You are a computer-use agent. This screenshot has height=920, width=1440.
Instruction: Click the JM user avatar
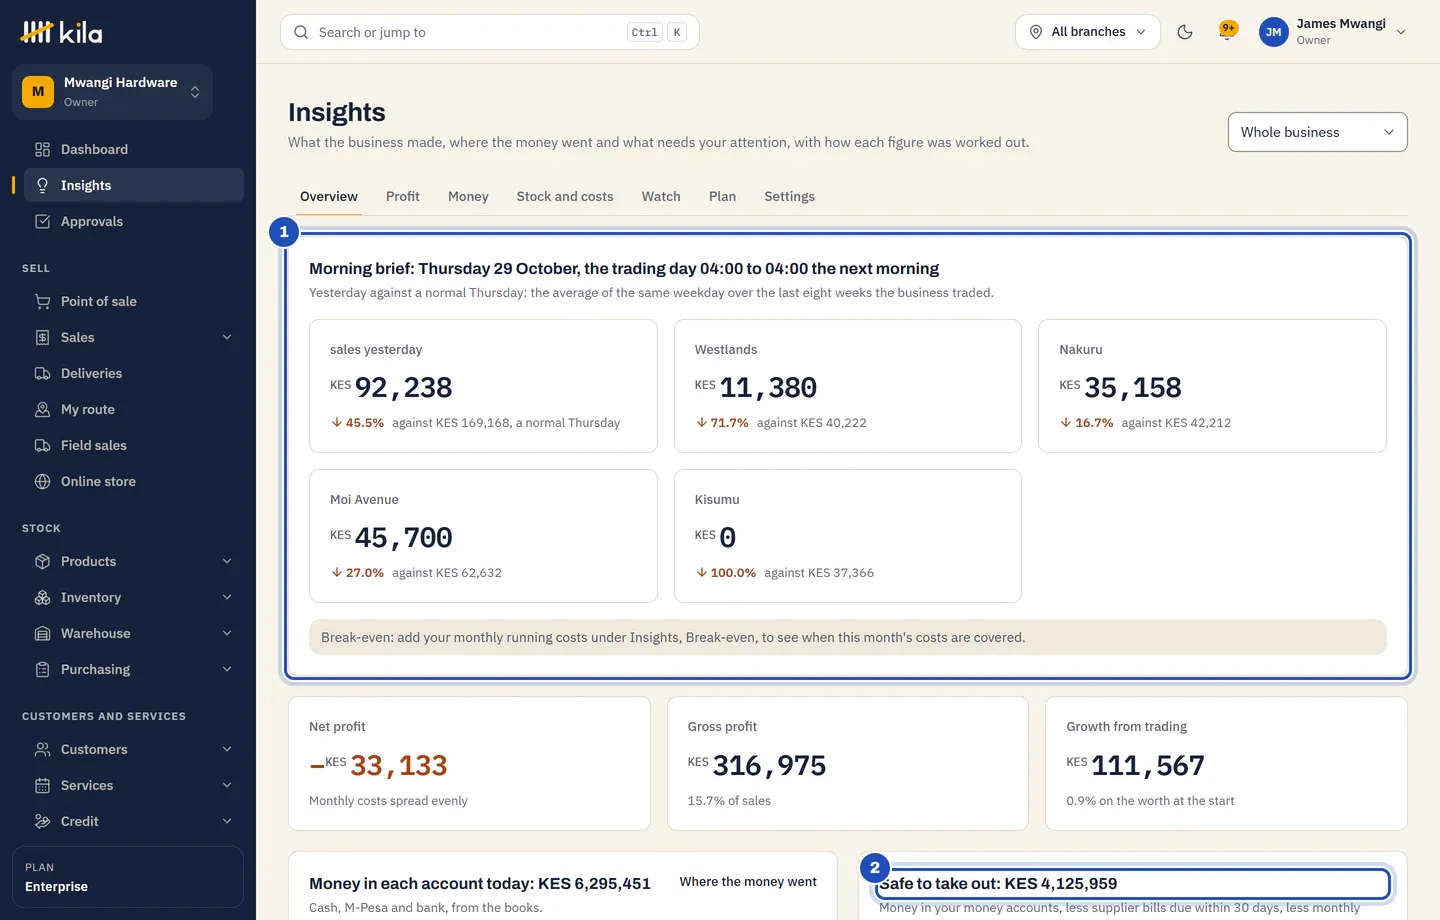(1273, 32)
